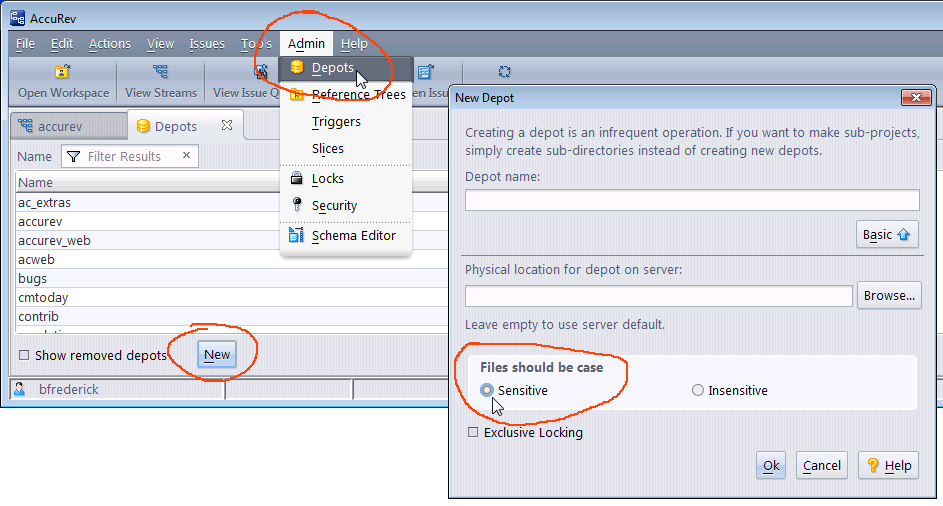Screen dimensions: 943x506
Task: Click Ok in the New Depot dialog
Action: (771, 466)
